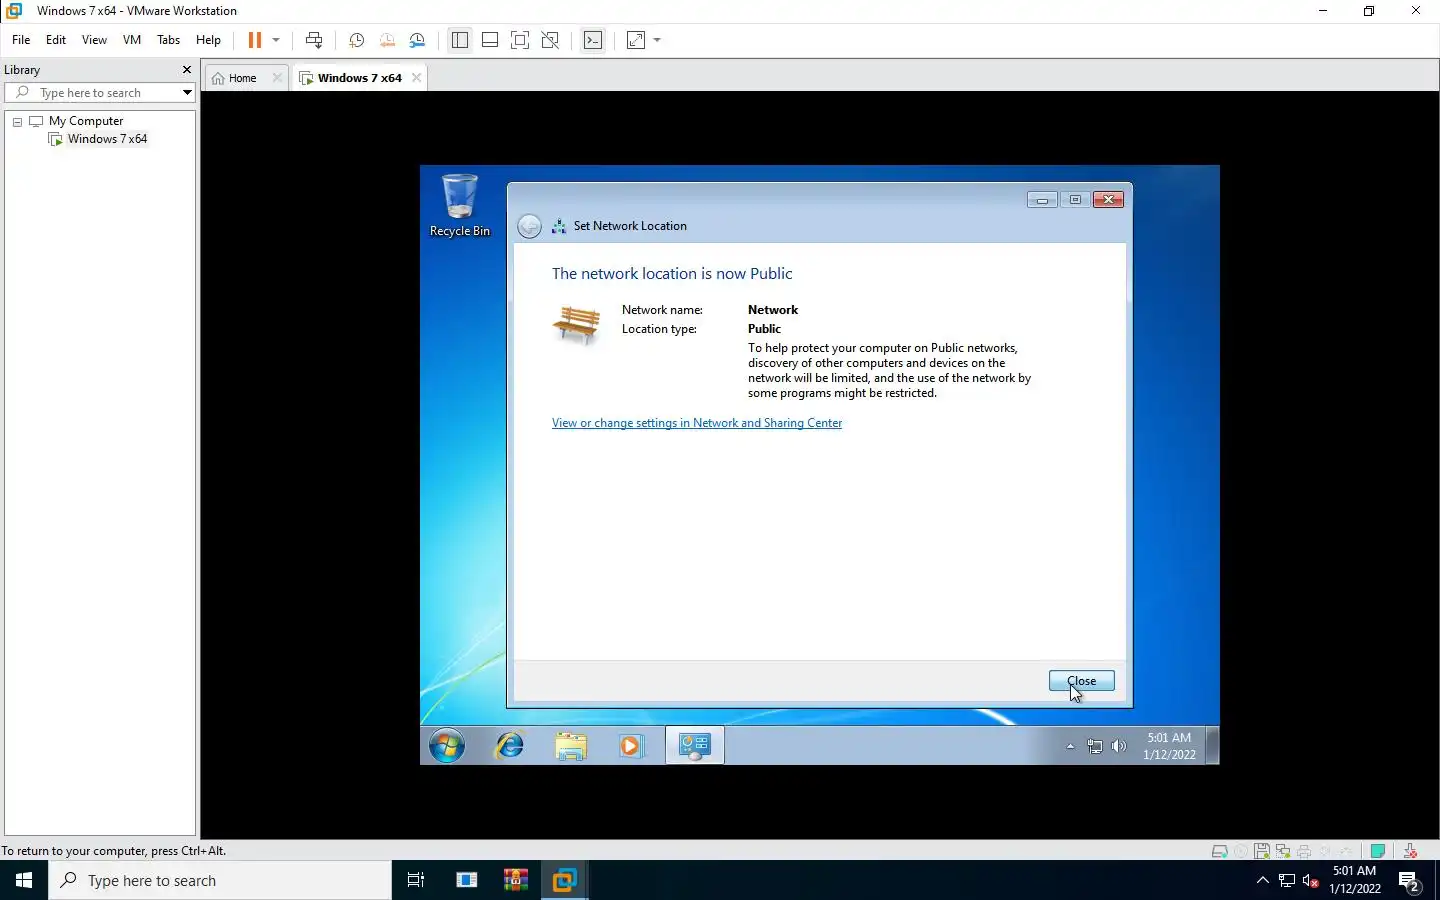Toggle the library sidebar view
Image resolution: width=1440 pixels, height=900 pixels.
click(x=459, y=40)
